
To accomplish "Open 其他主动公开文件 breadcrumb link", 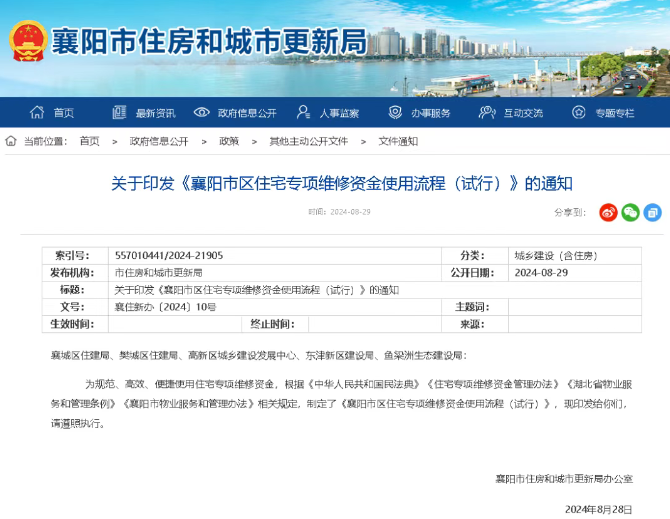I will pyautogui.click(x=308, y=141).
